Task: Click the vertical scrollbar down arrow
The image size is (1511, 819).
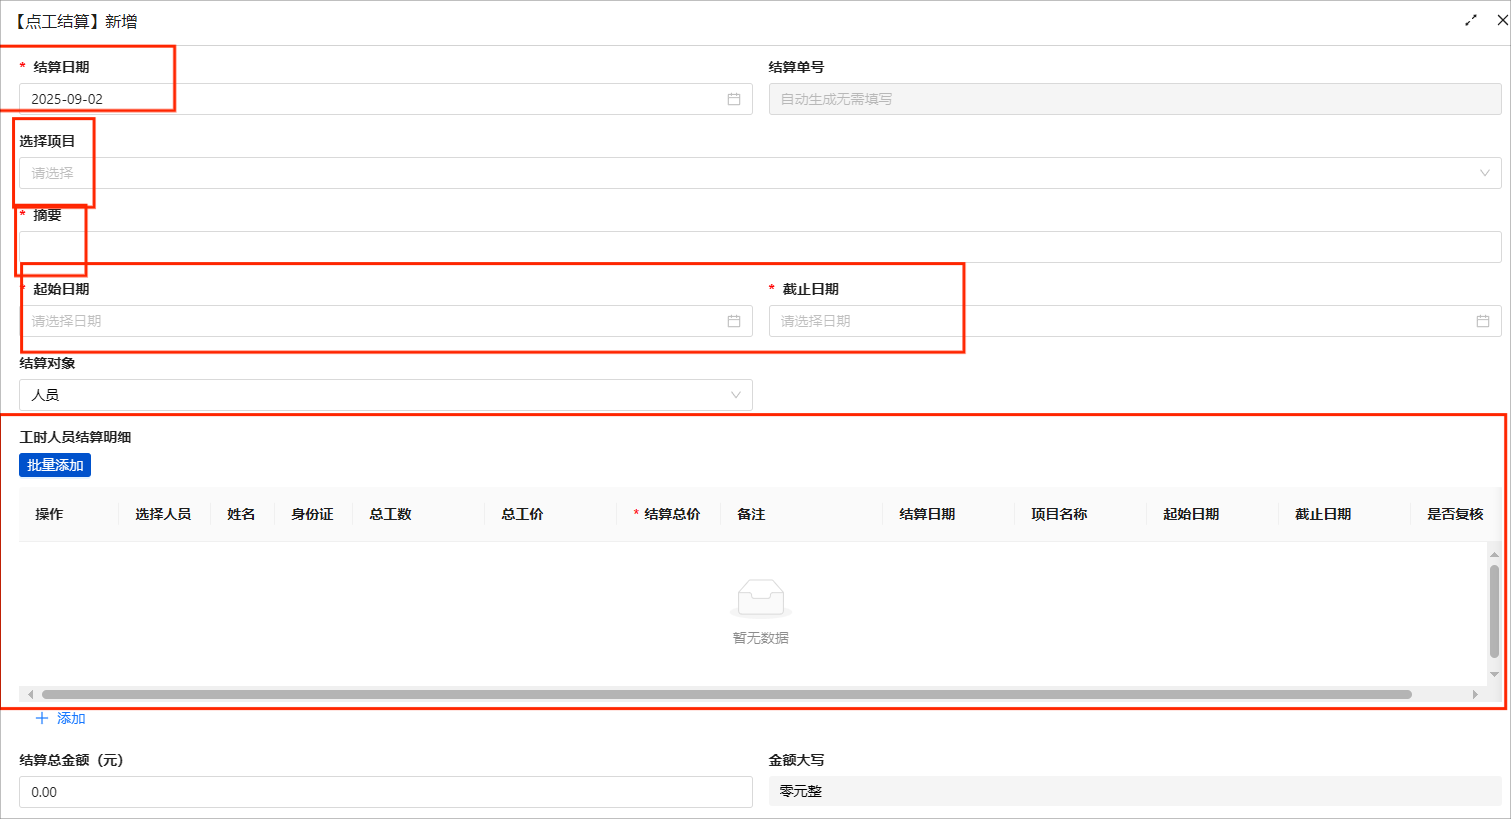Action: tap(1494, 674)
